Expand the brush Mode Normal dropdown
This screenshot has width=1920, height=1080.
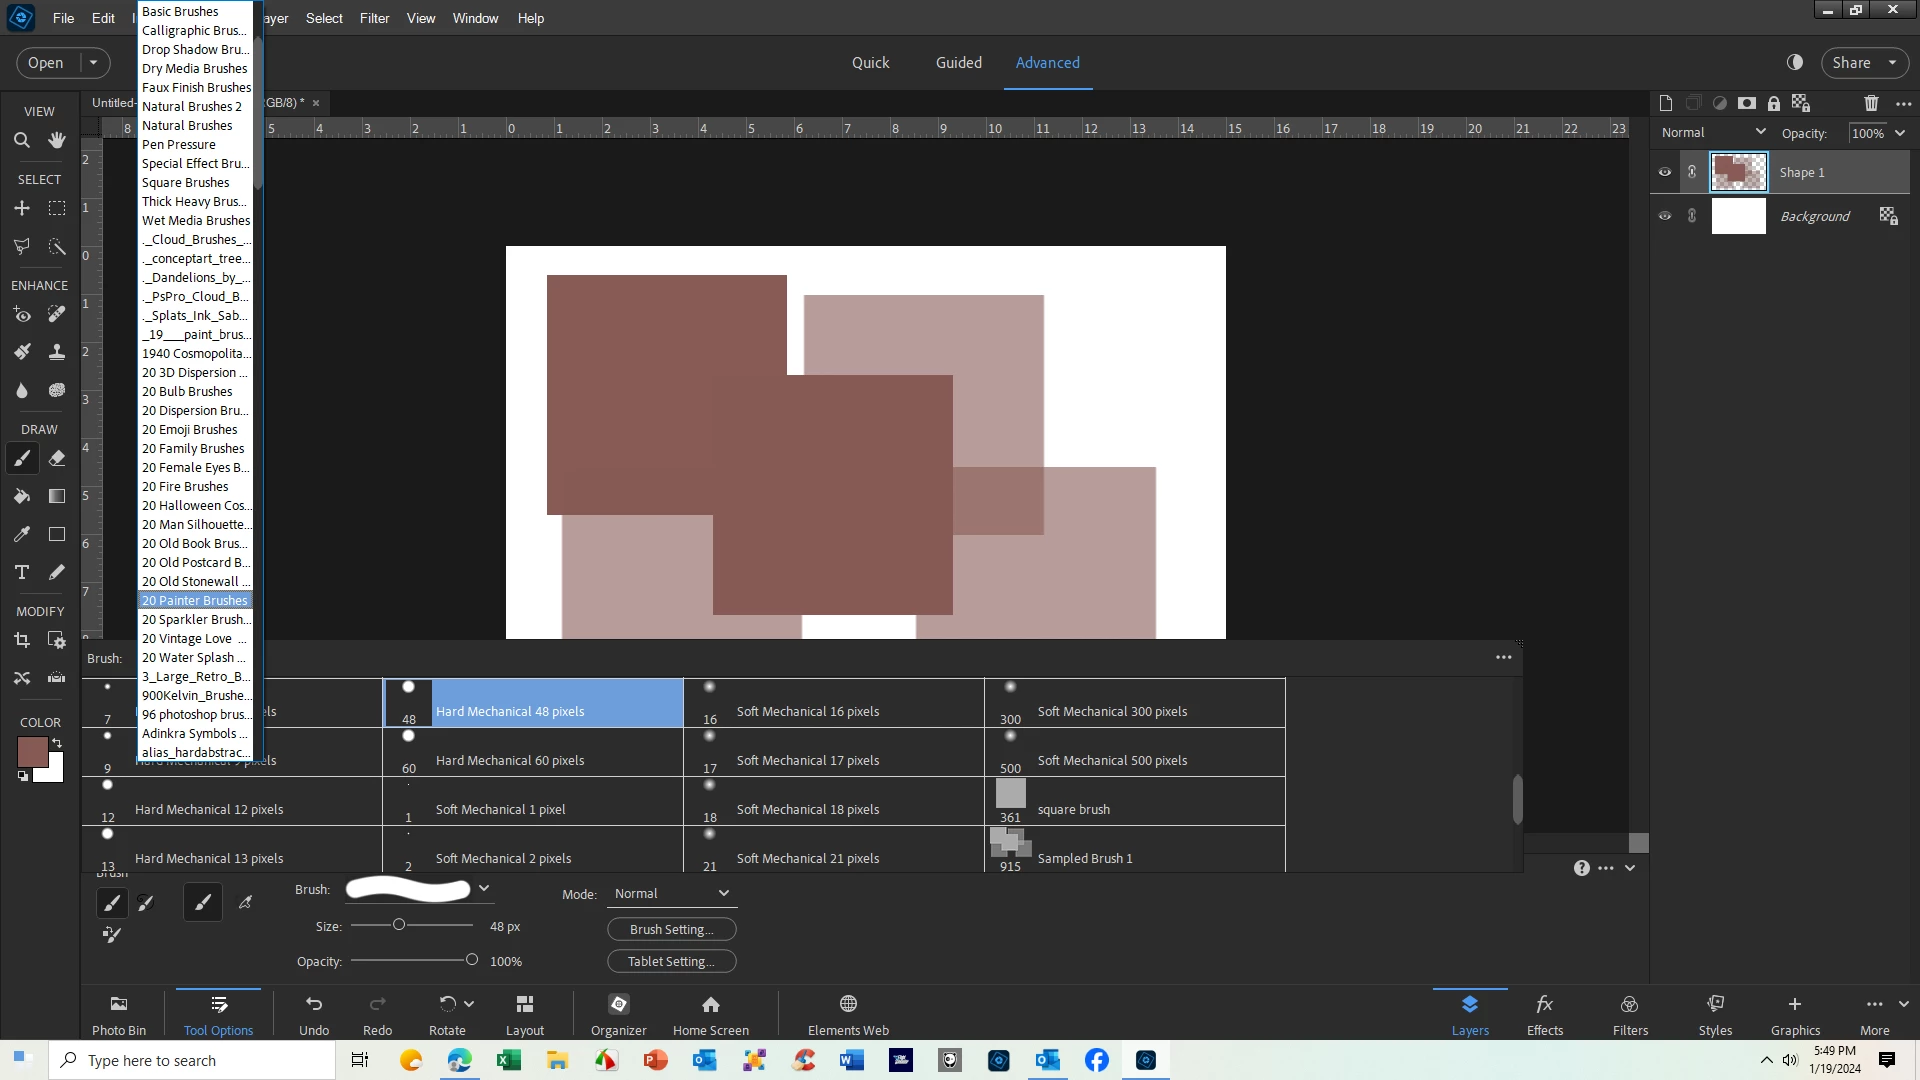[671, 894]
